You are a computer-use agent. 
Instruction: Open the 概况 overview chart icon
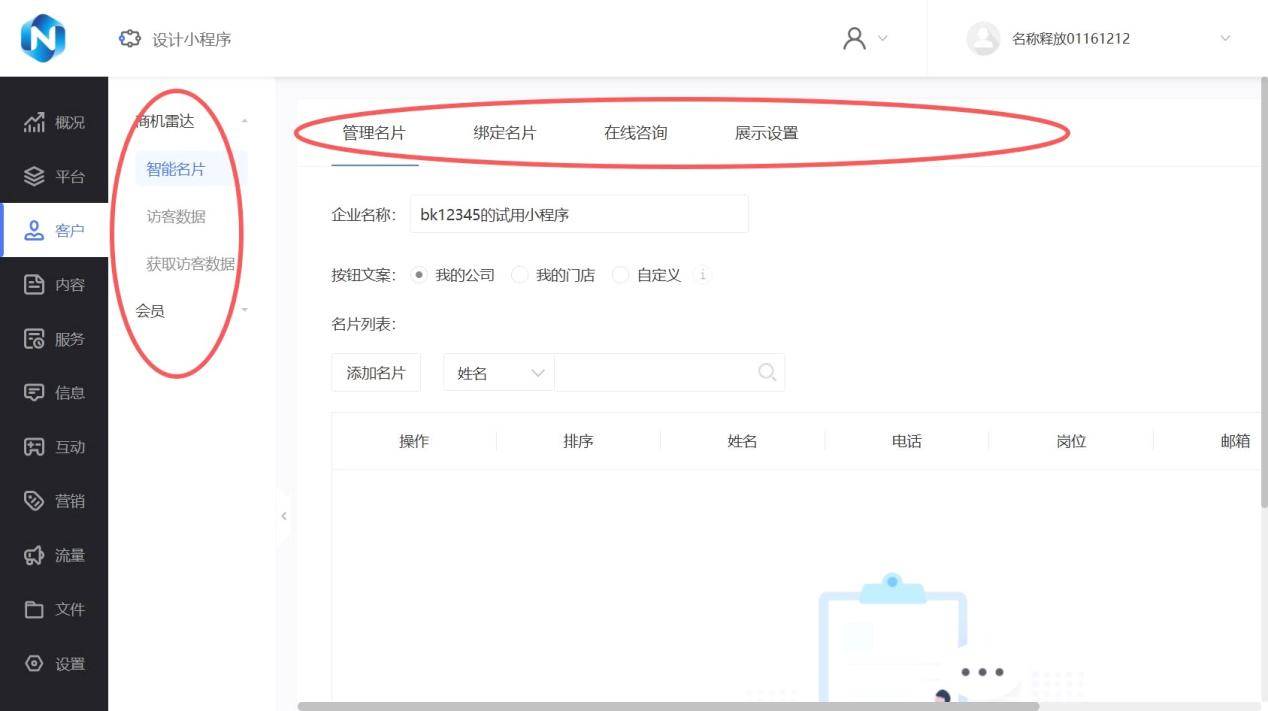pyautogui.click(x=34, y=123)
